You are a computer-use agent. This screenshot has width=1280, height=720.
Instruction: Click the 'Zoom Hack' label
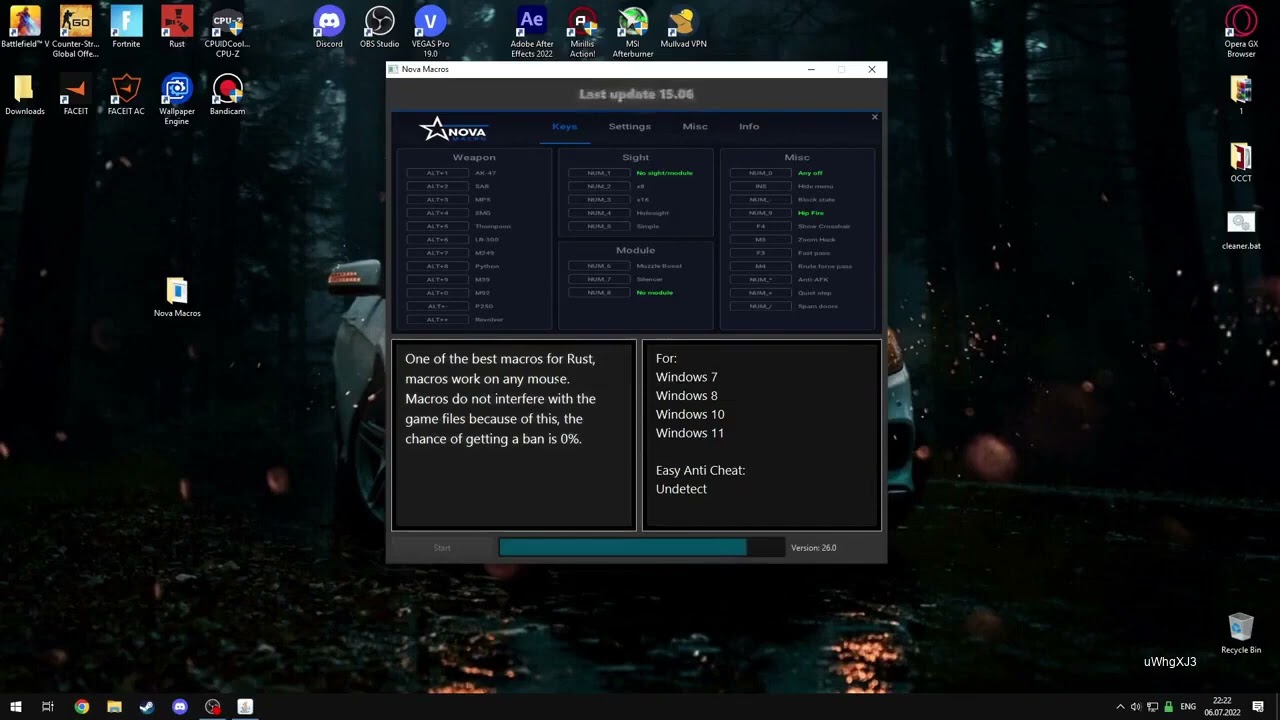pyautogui.click(x=816, y=240)
